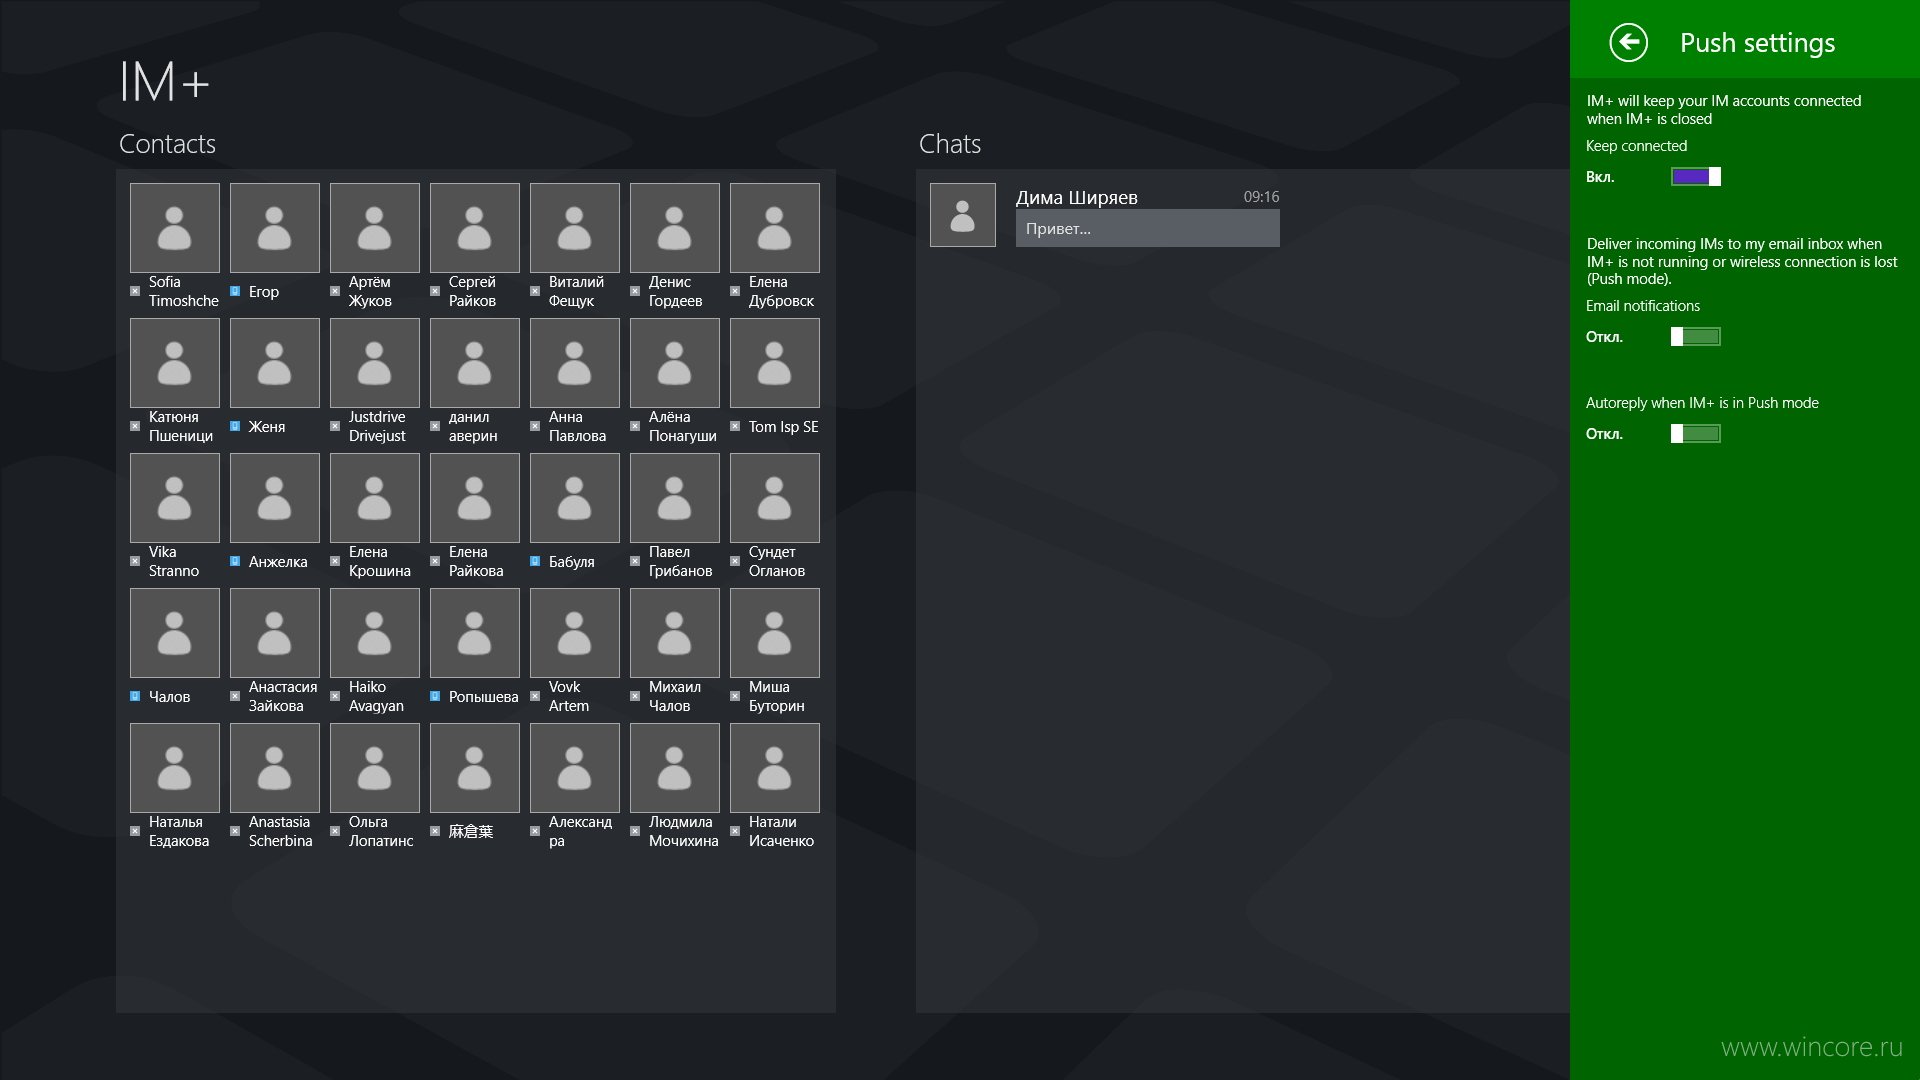Click the 09:16 chat timestamp
The image size is (1920, 1080).
click(x=1261, y=197)
